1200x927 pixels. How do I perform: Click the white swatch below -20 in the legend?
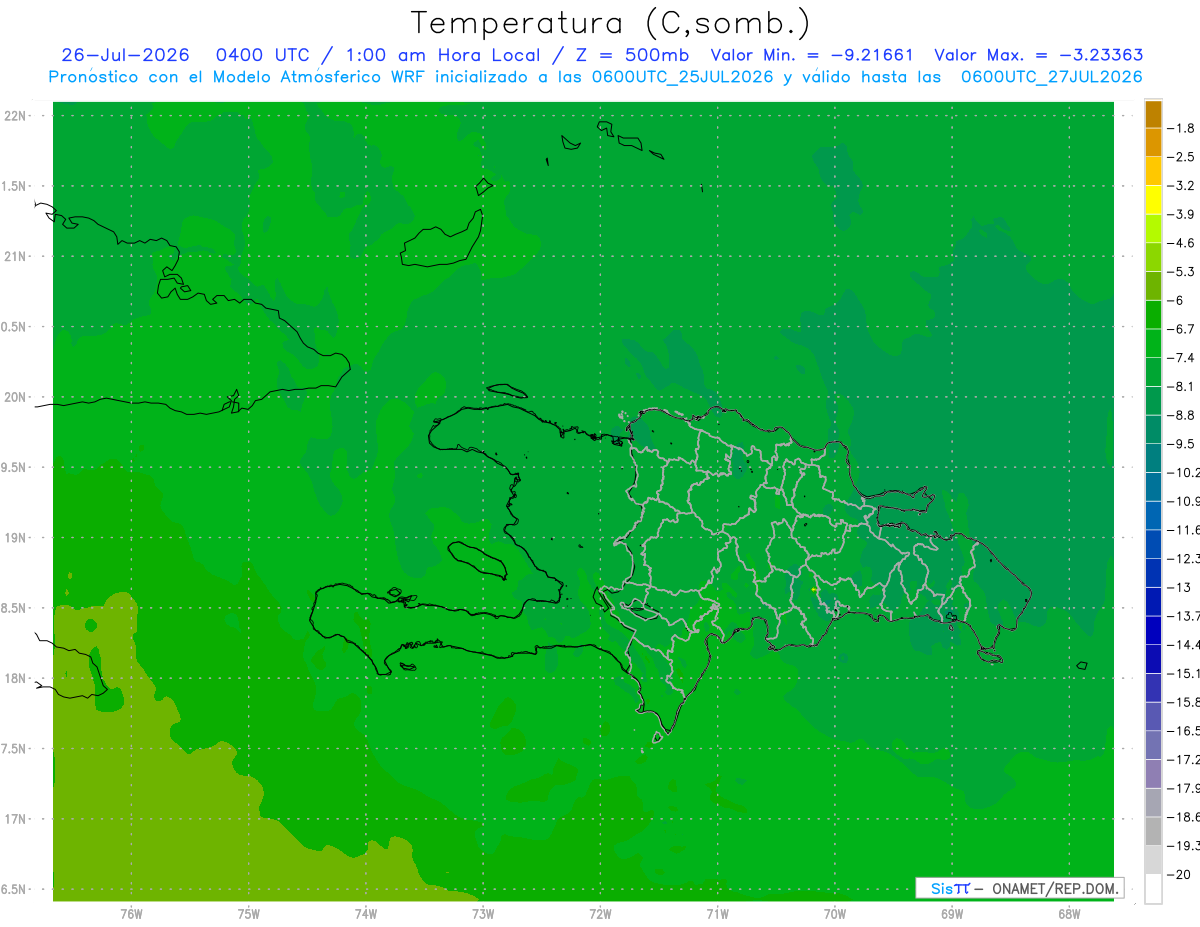point(1153,889)
